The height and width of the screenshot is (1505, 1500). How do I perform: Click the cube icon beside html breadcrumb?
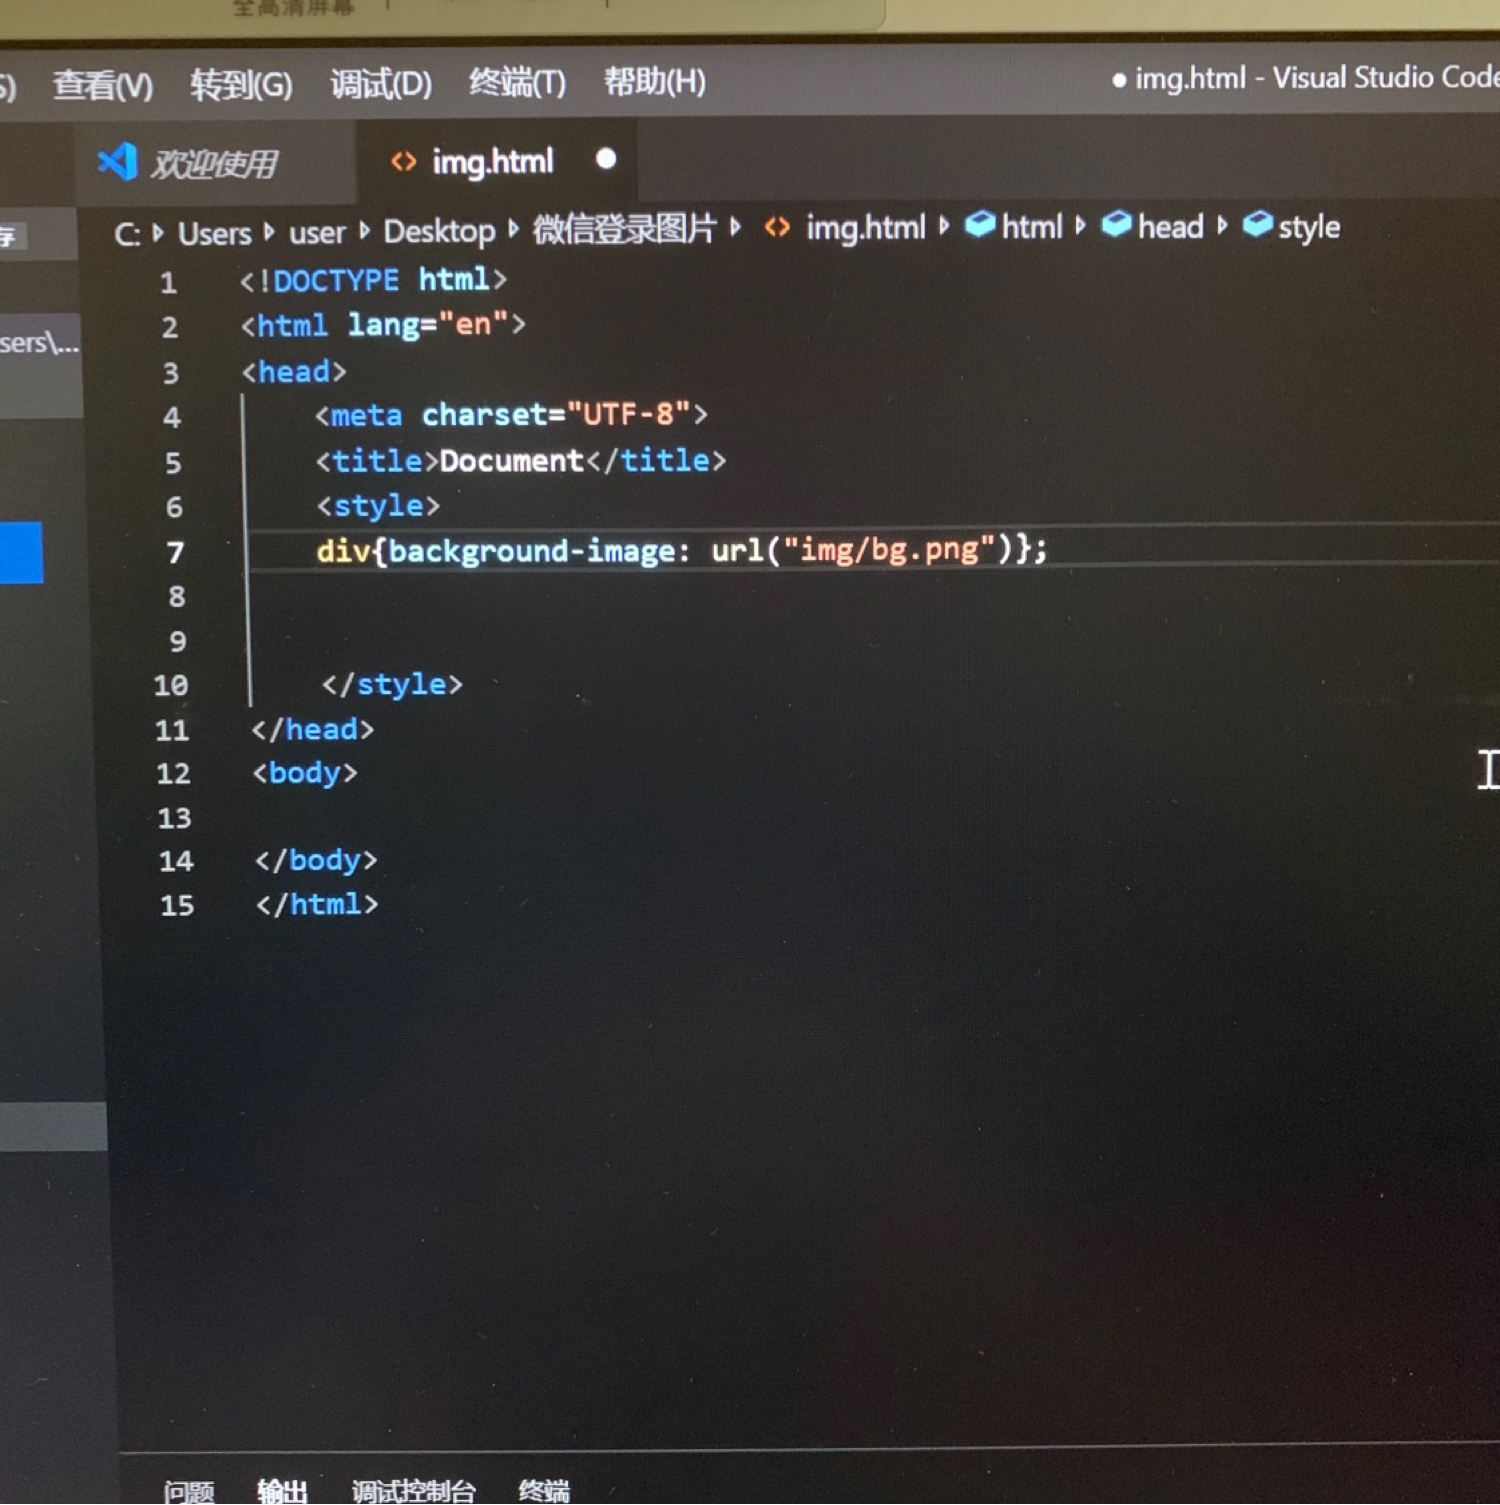click(980, 225)
